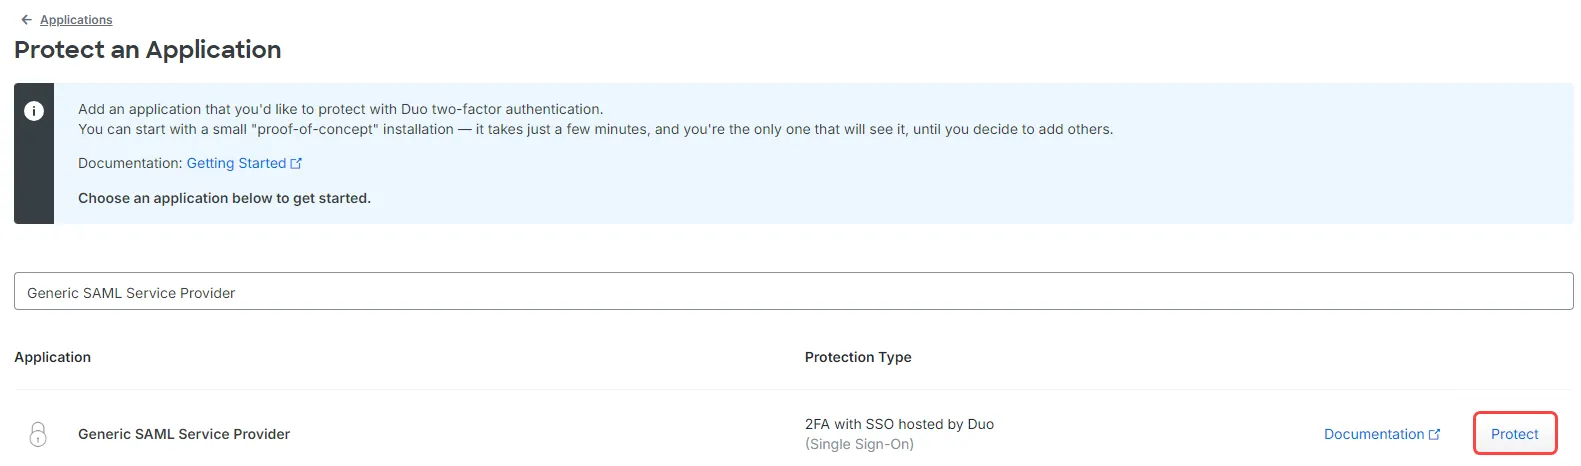Click the back arrow beside Applications

[x=27, y=20]
